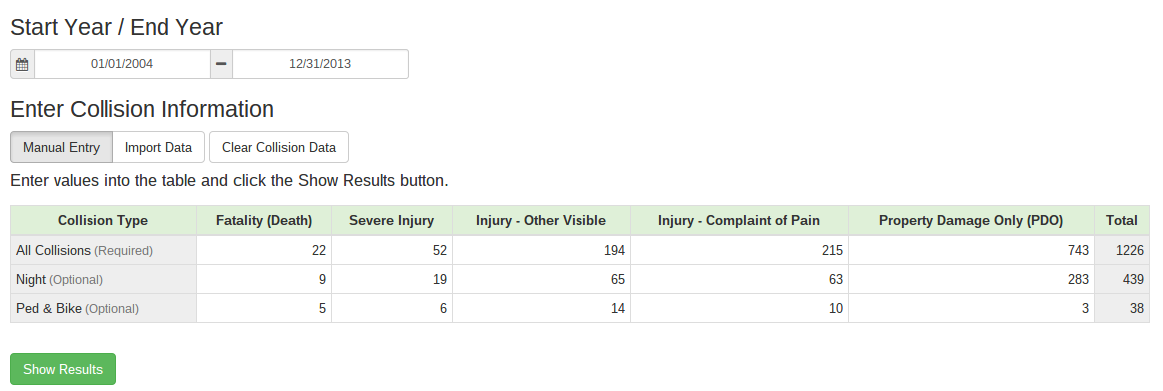Click the green Show Results button
Screen dimensions: 1163x391
point(63,369)
